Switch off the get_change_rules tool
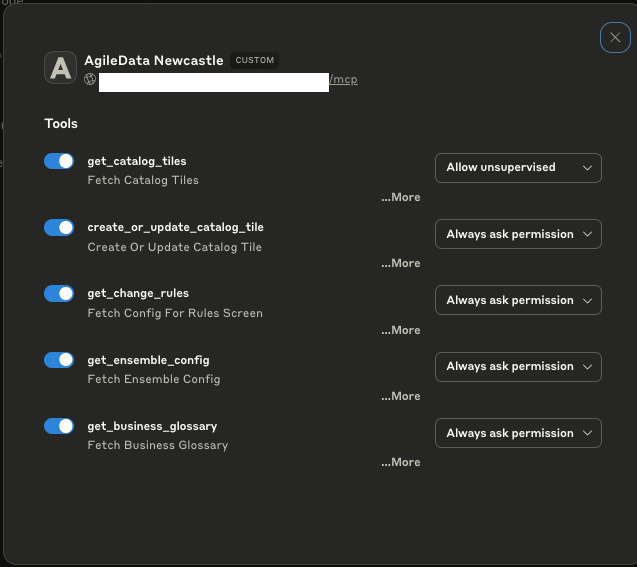637x567 pixels. [59, 293]
